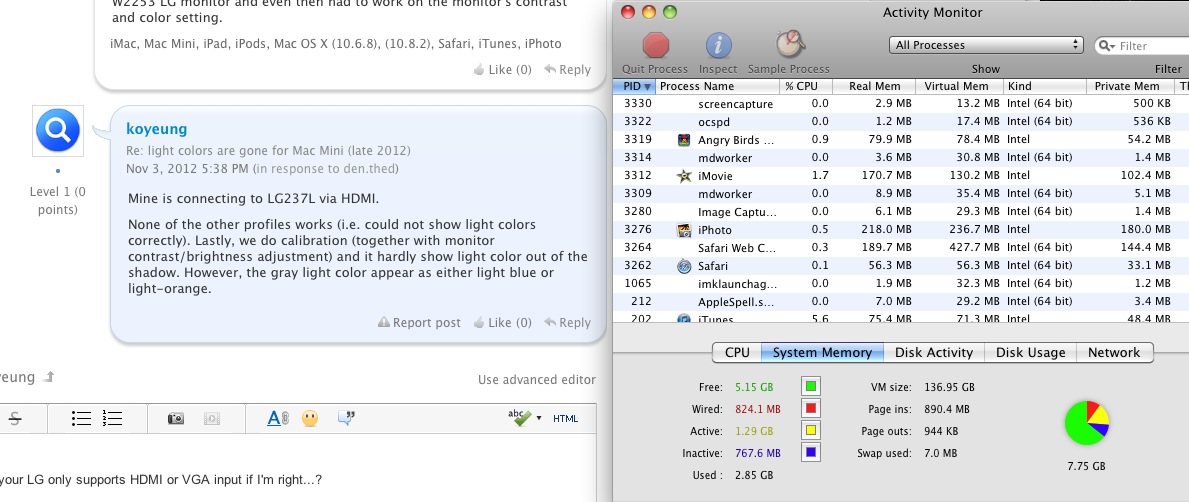Click arrow icon beside the username
The image size is (1189, 502).
(x=49, y=377)
